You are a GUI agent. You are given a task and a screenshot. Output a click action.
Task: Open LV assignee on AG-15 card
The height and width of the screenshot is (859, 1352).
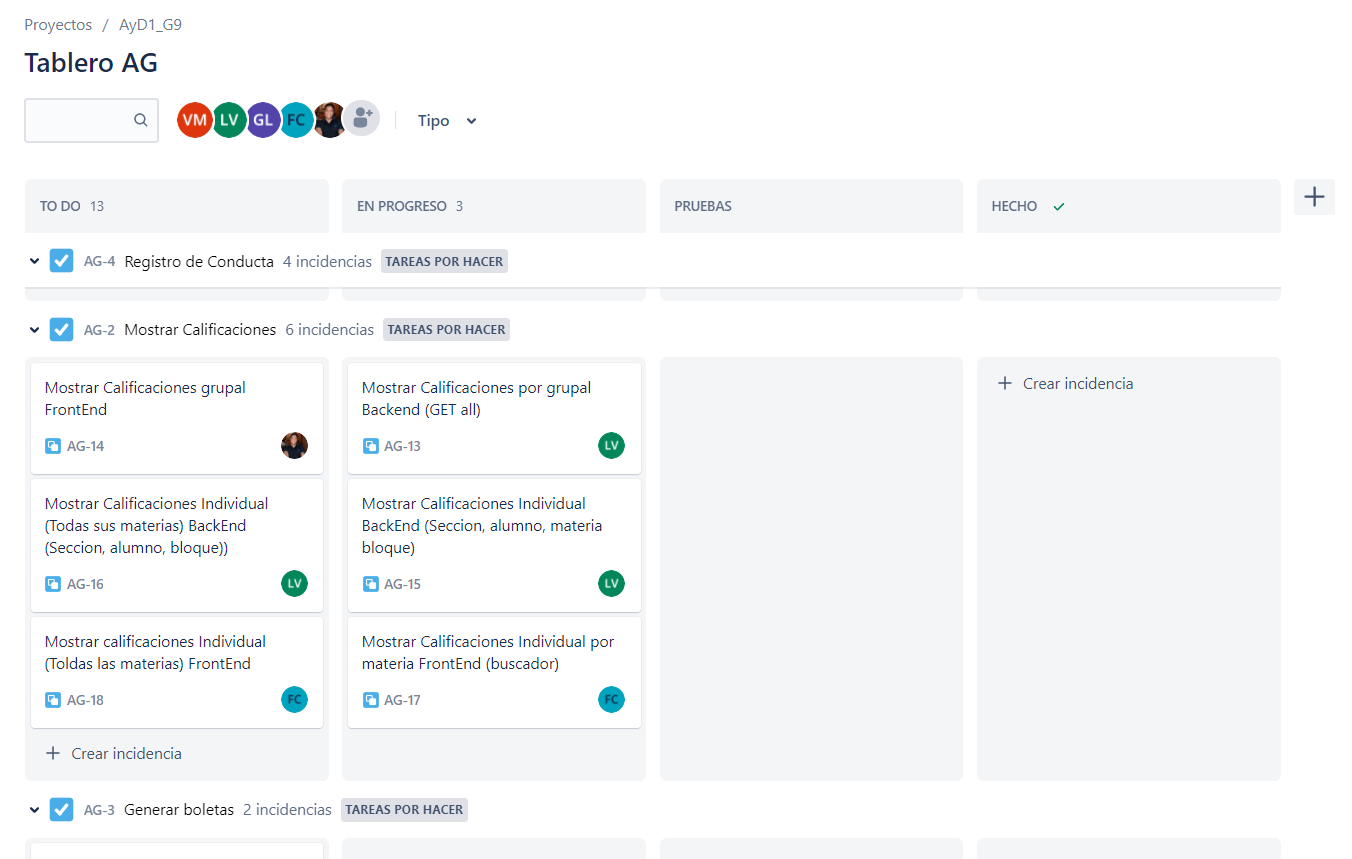click(611, 583)
